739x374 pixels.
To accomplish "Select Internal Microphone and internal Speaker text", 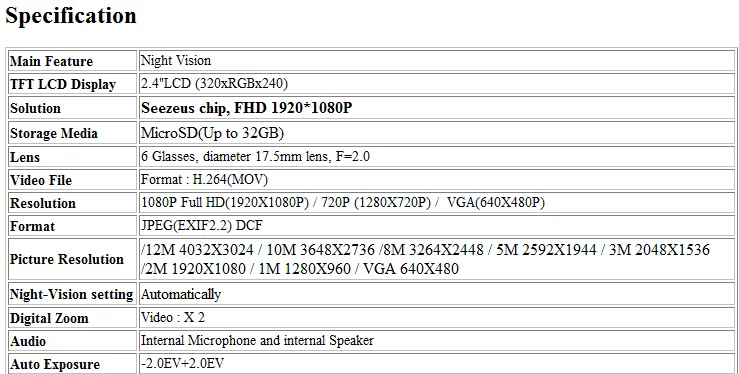I will [x=257, y=341].
